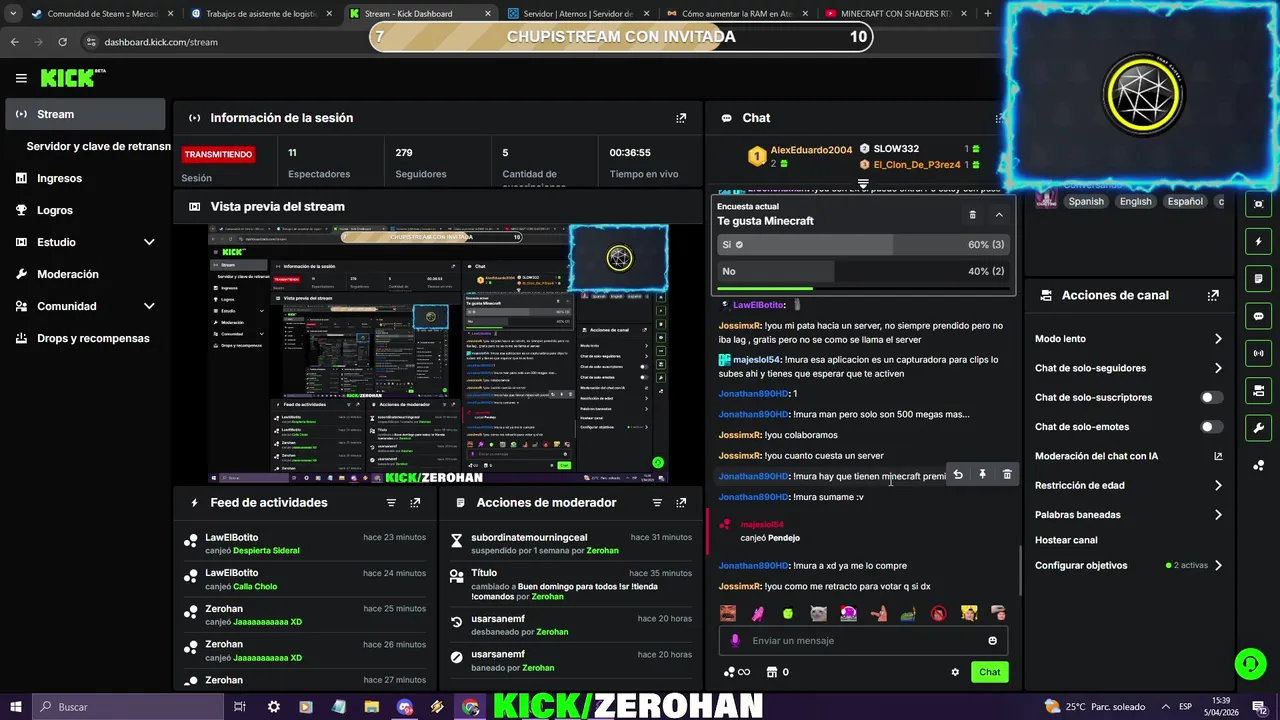The height and width of the screenshot is (720, 1280).
Task: Vote No in the Minecraft poll
Action: coord(863,271)
